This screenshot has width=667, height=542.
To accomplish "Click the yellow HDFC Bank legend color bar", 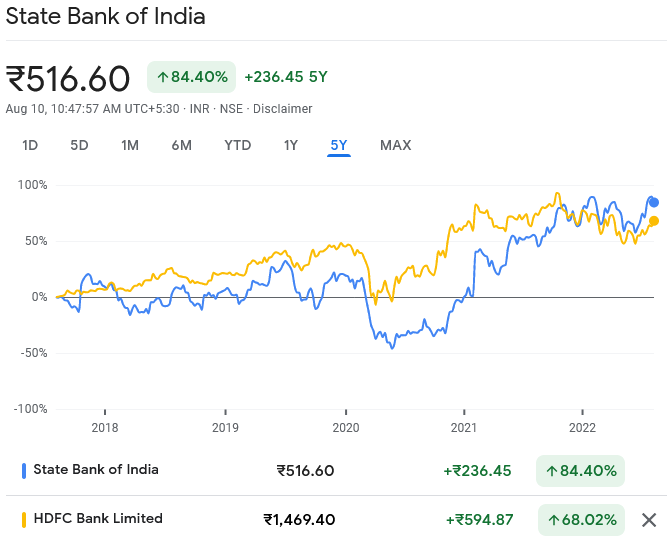I will pos(24,520).
